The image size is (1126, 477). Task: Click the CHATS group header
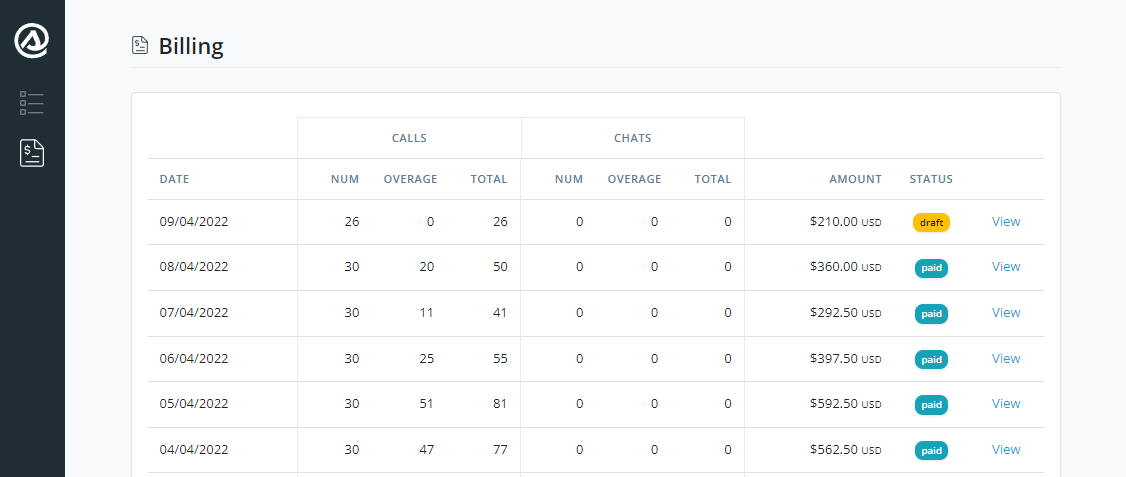pos(633,138)
